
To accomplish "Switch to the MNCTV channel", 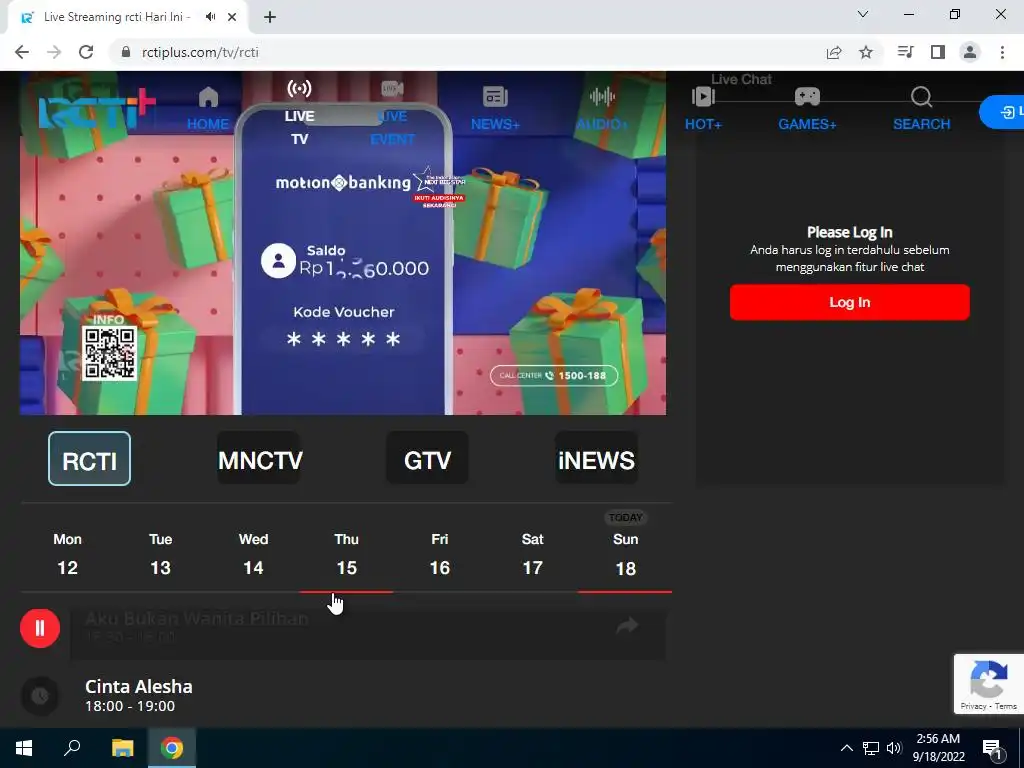I will pyautogui.click(x=259, y=458).
